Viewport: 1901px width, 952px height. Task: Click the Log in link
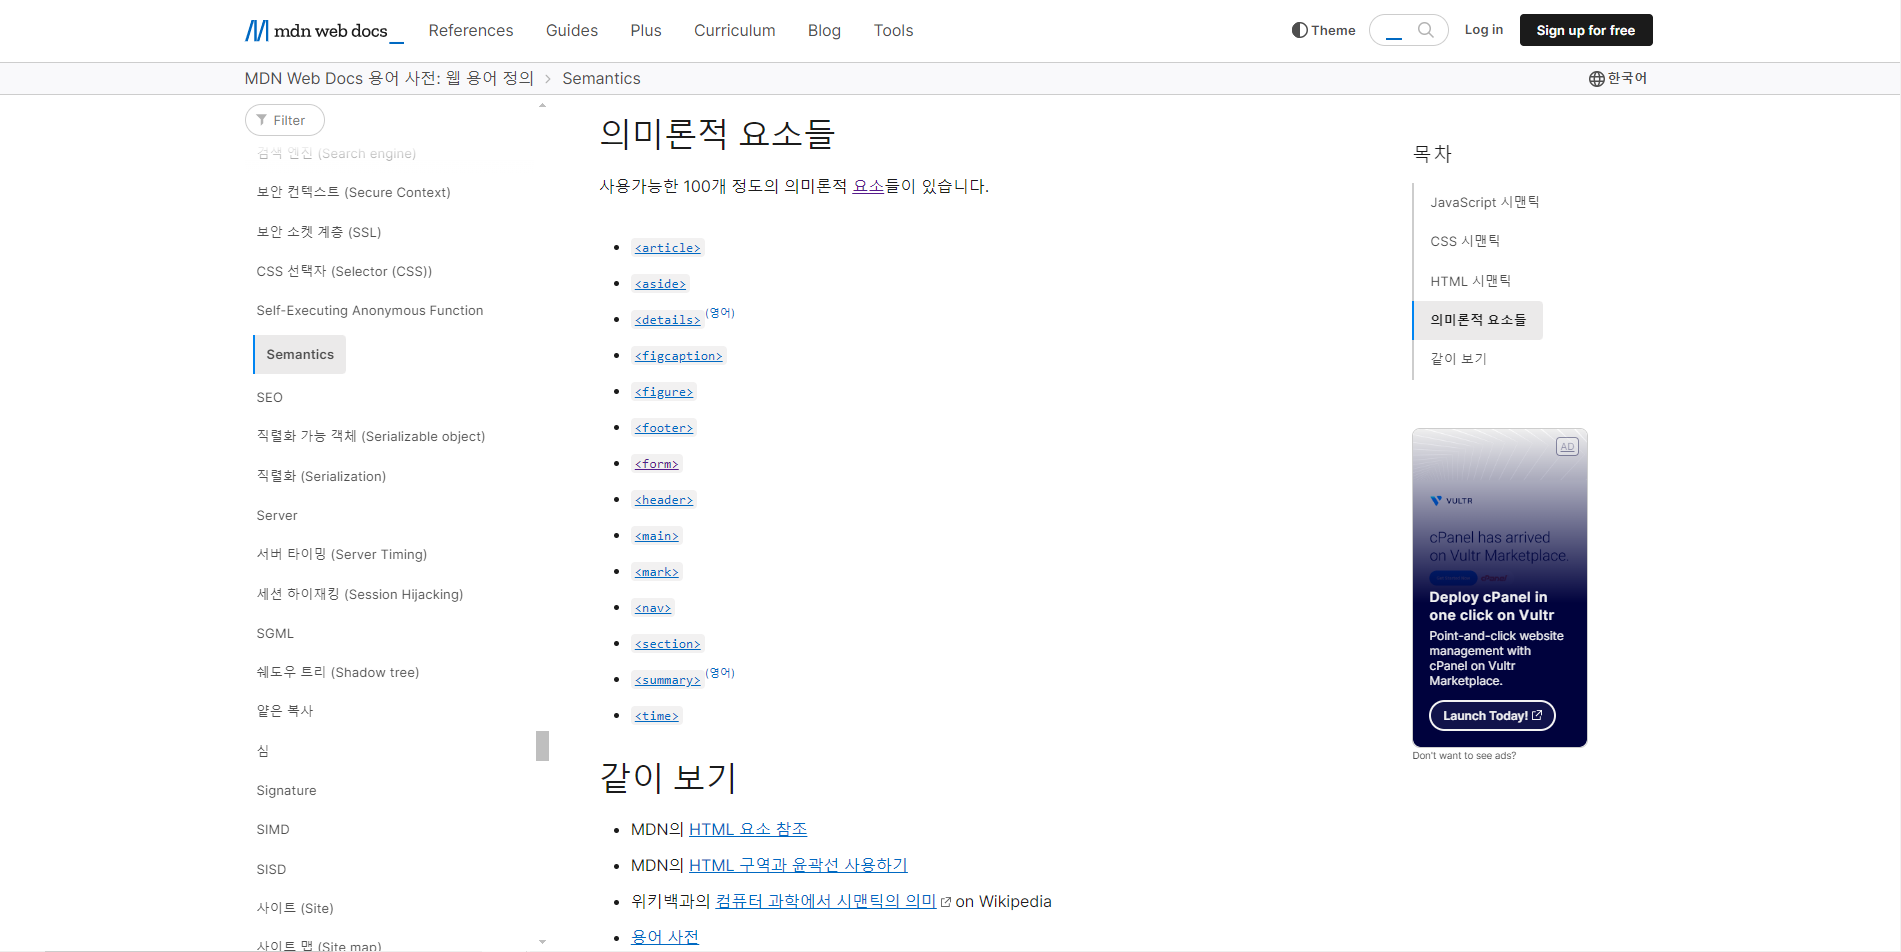1484,30
